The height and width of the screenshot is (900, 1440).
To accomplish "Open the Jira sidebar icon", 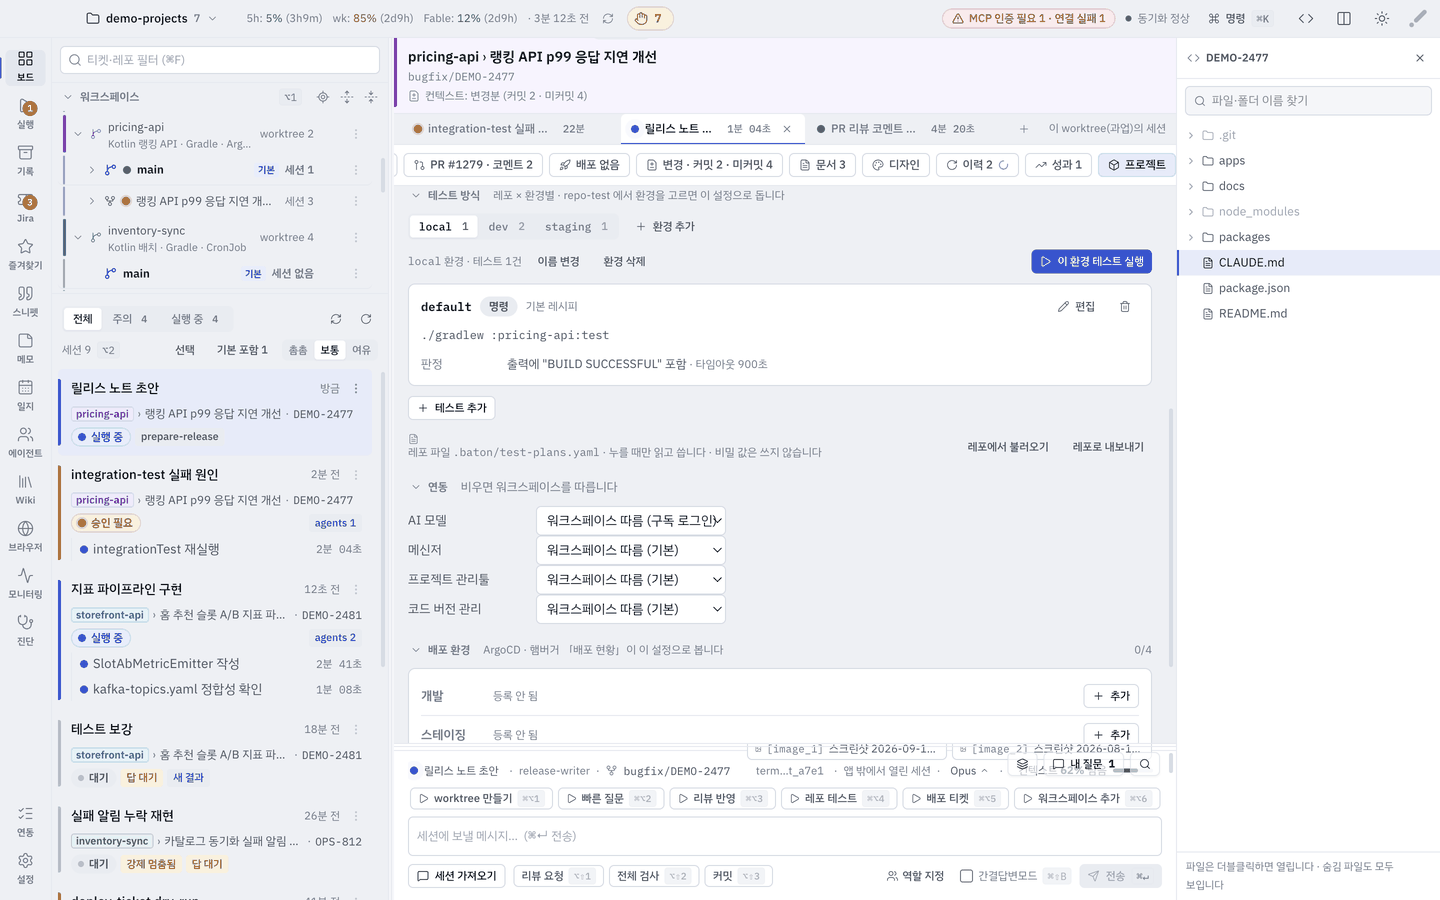I will point(25,208).
